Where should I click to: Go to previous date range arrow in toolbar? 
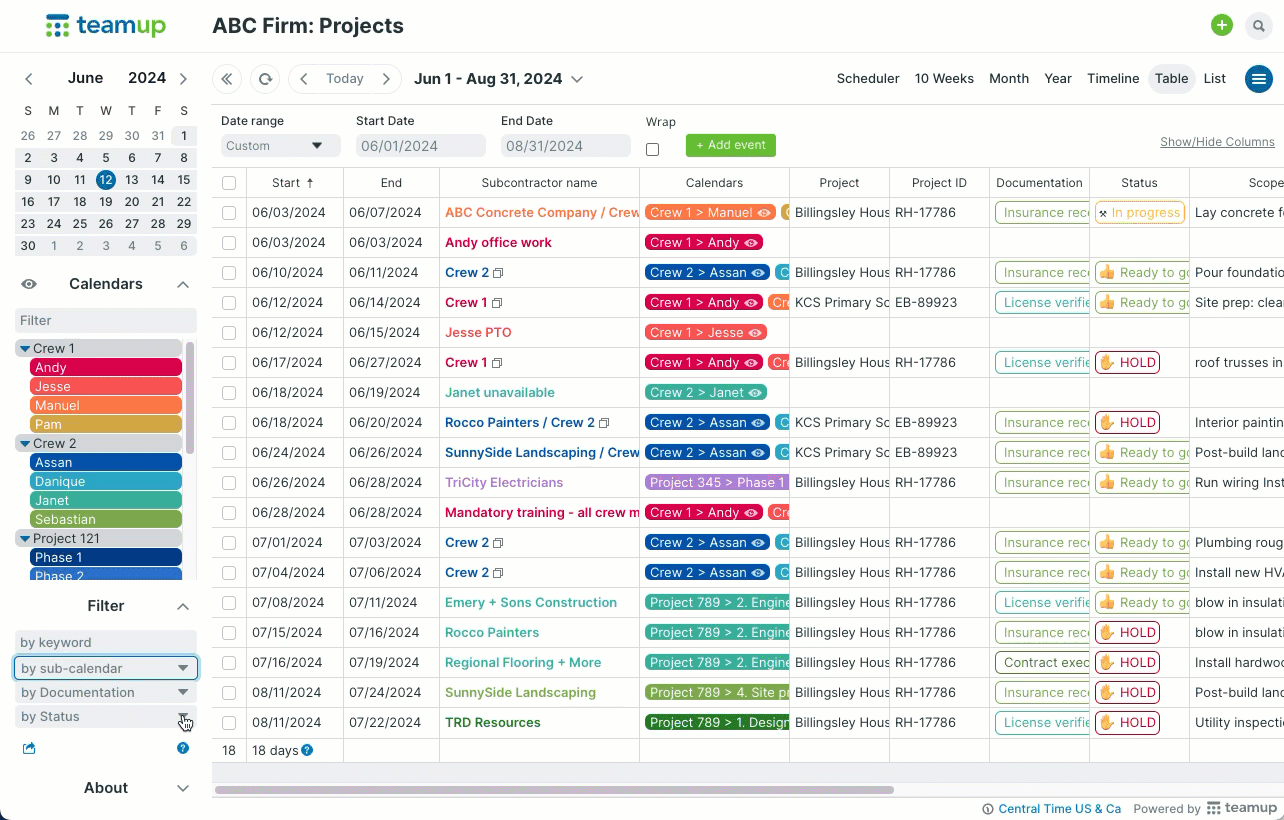pyautogui.click(x=304, y=79)
